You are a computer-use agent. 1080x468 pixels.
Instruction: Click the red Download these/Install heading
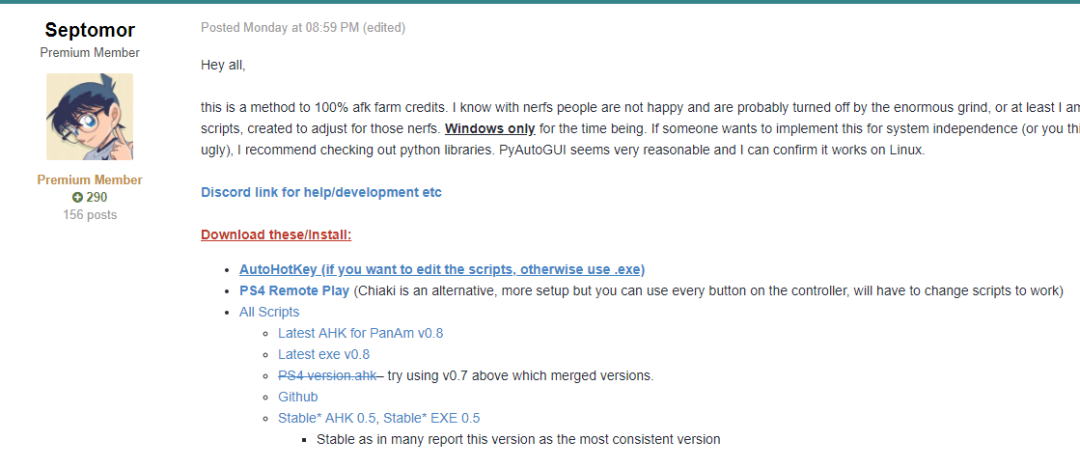(276, 235)
